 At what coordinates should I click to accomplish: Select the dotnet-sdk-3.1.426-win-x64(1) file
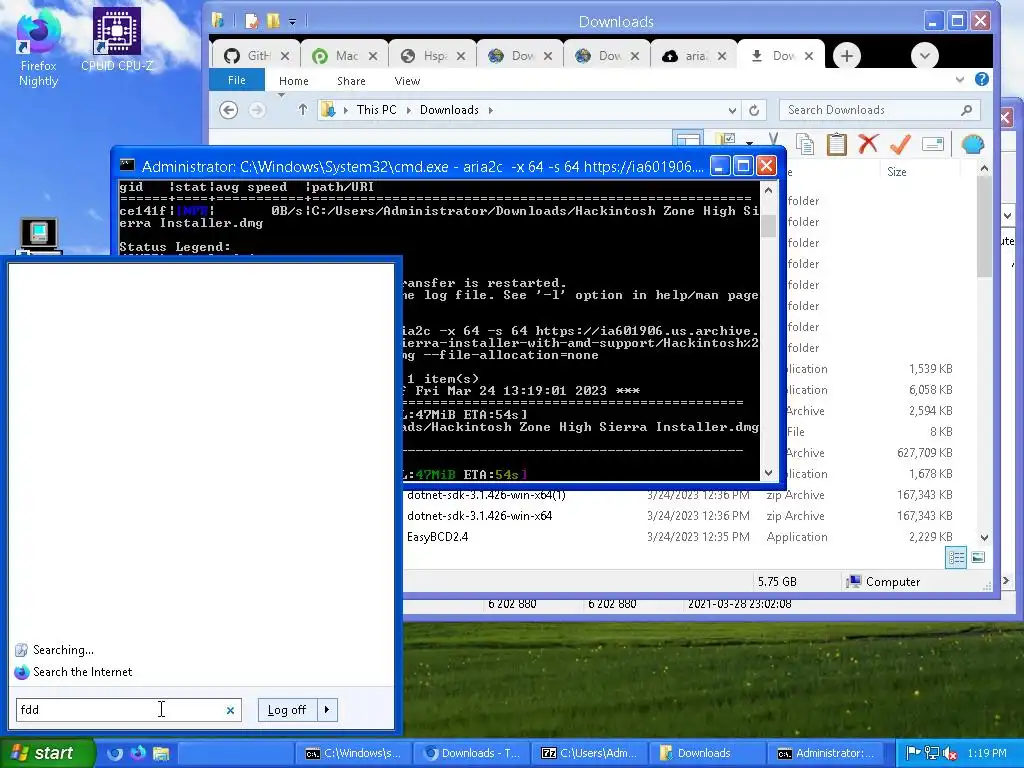[486, 495]
